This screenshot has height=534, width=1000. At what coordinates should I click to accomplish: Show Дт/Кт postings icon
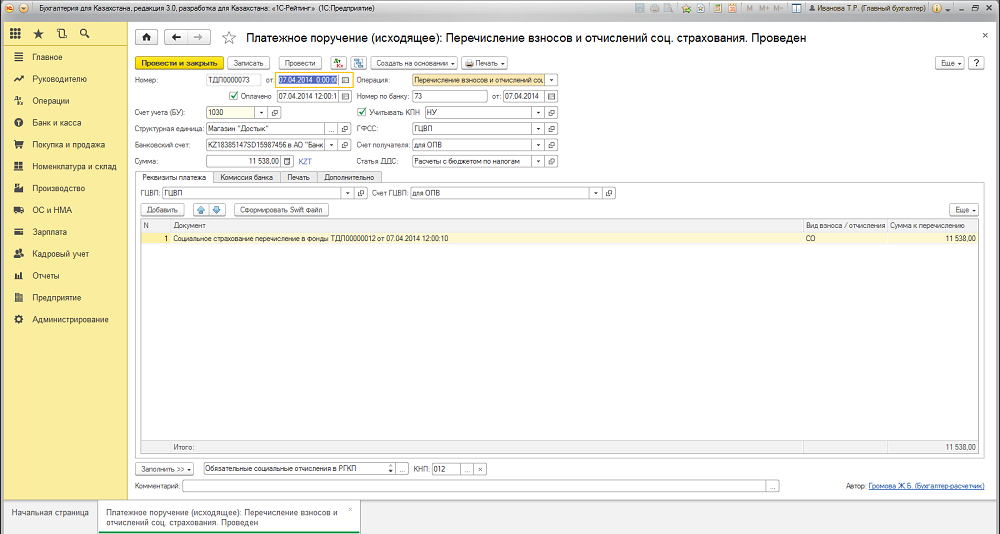pyautogui.click(x=338, y=63)
